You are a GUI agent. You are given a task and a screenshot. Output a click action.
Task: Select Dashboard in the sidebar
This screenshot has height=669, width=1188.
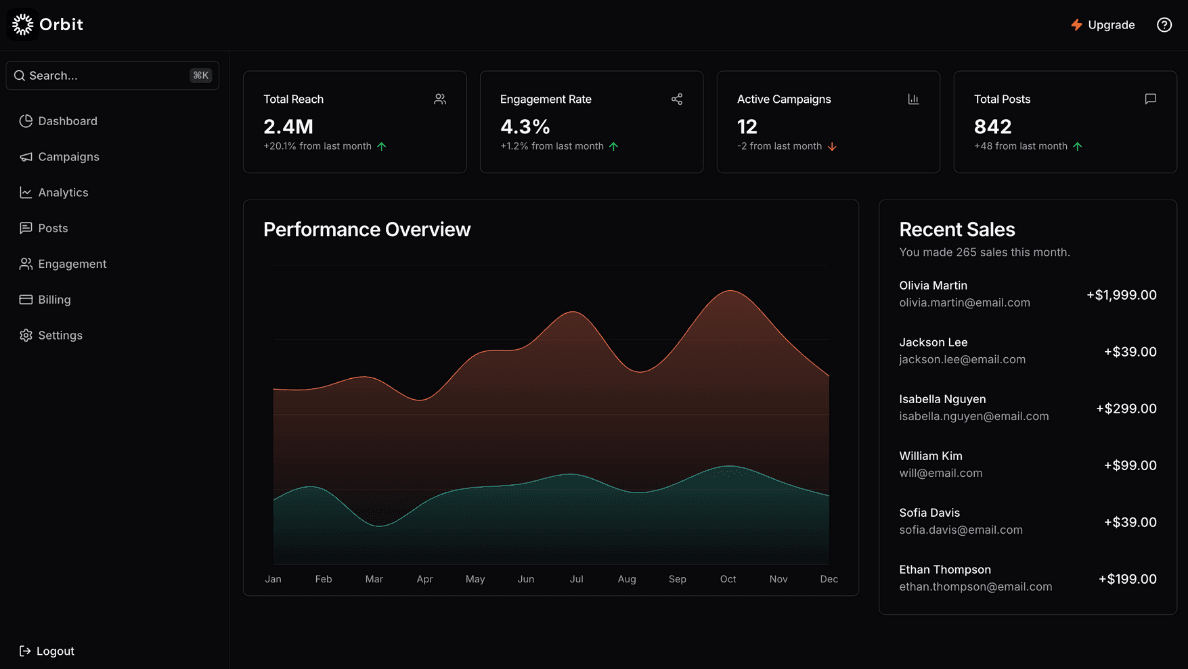pos(67,120)
